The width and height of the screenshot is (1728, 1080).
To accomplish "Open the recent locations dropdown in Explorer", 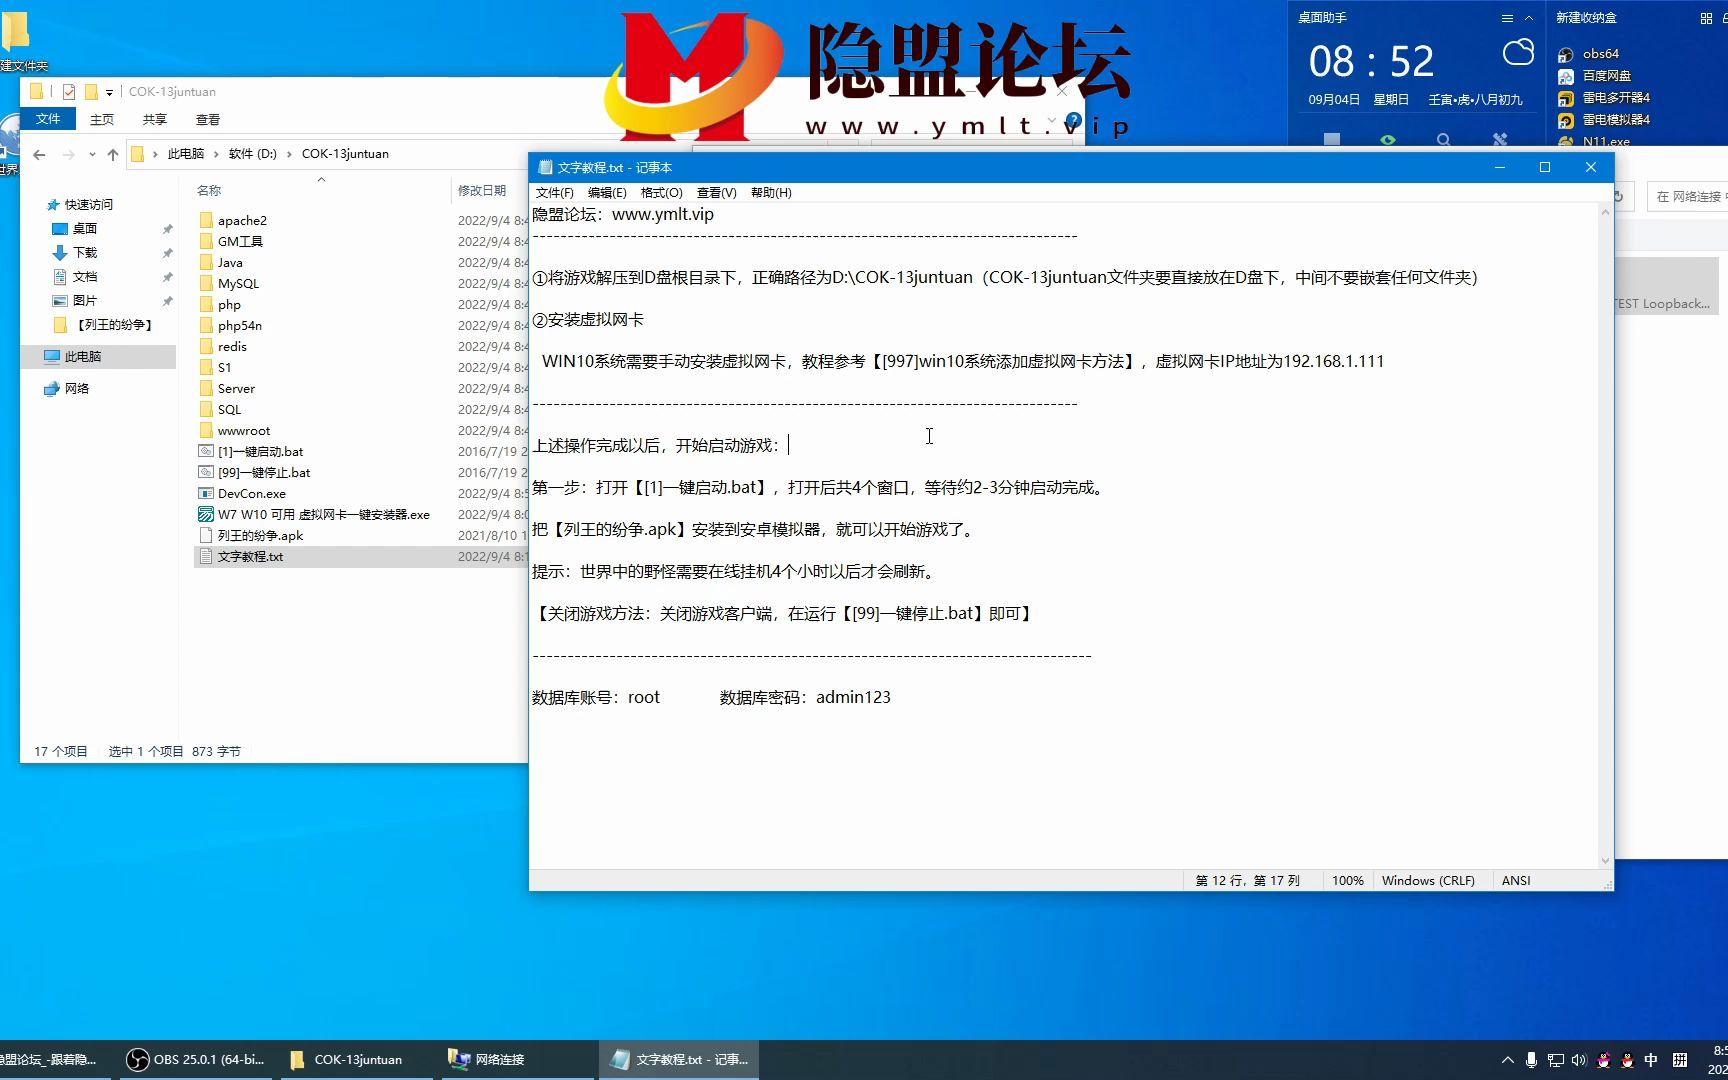I will coord(92,154).
